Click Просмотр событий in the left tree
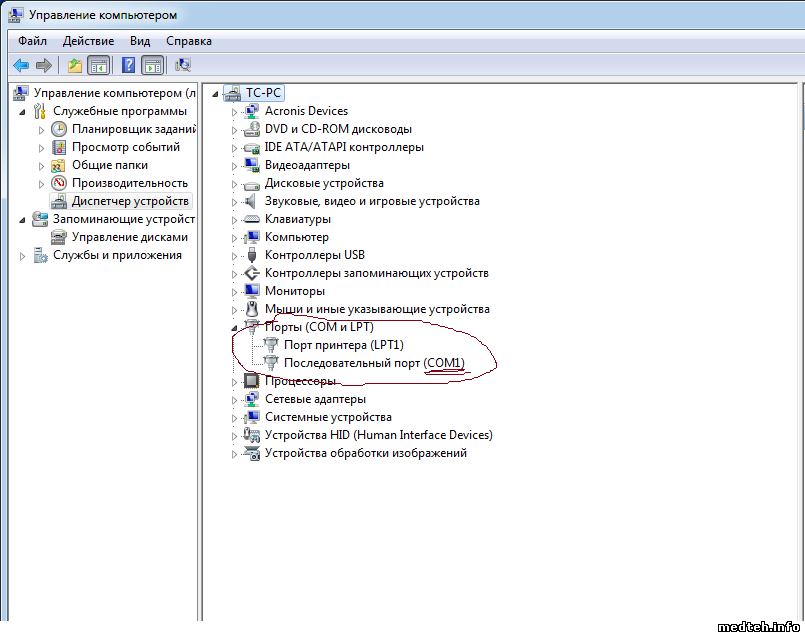The width and height of the screenshot is (805, 637). pyautogui.click(x=125, y=147)
